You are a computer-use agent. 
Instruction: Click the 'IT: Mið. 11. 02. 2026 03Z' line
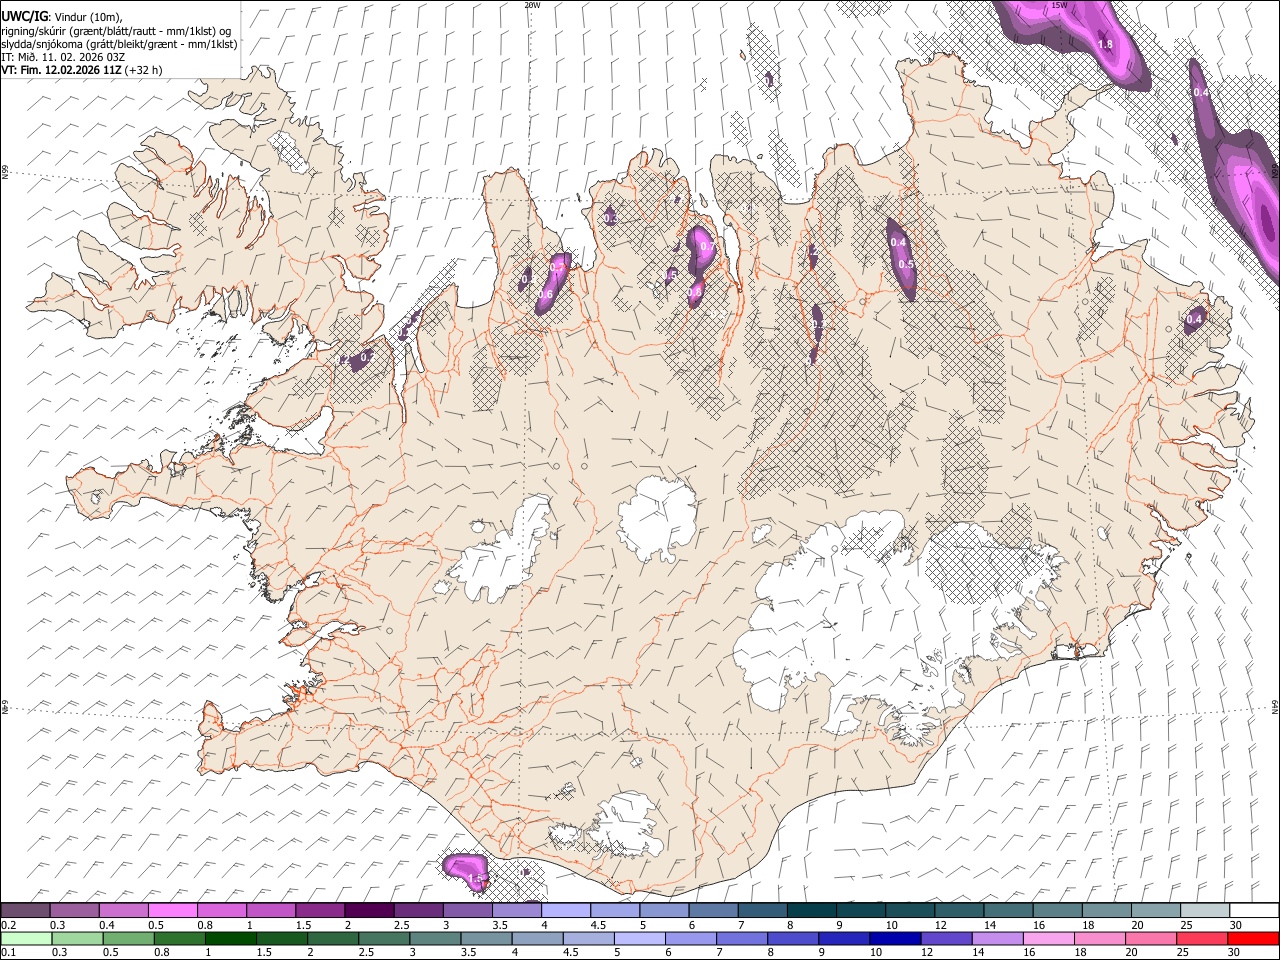[x=63, y=57]
